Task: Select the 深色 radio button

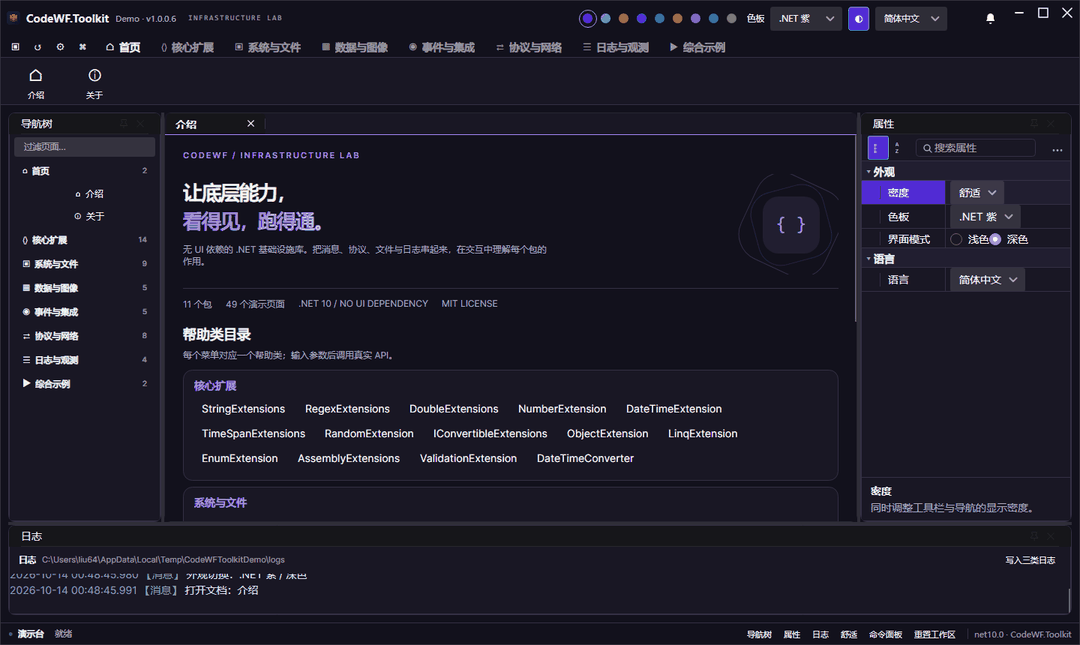Action: (995, 239)
